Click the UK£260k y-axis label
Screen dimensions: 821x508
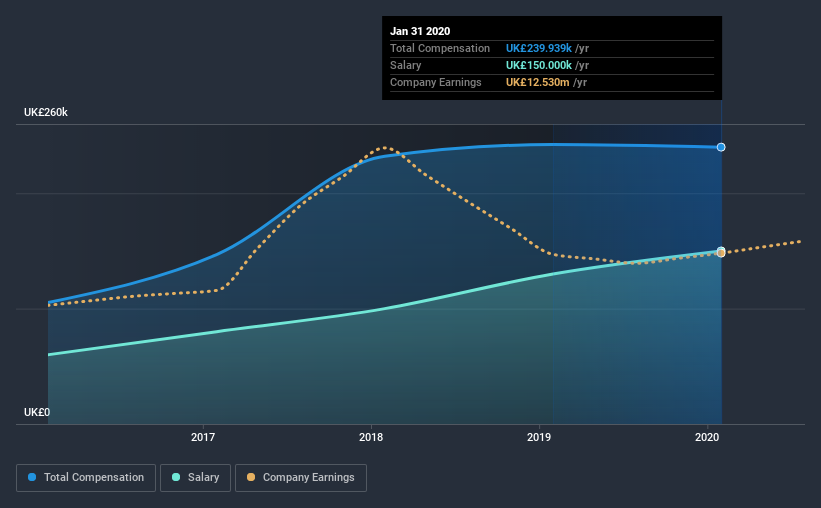(46, 113)
